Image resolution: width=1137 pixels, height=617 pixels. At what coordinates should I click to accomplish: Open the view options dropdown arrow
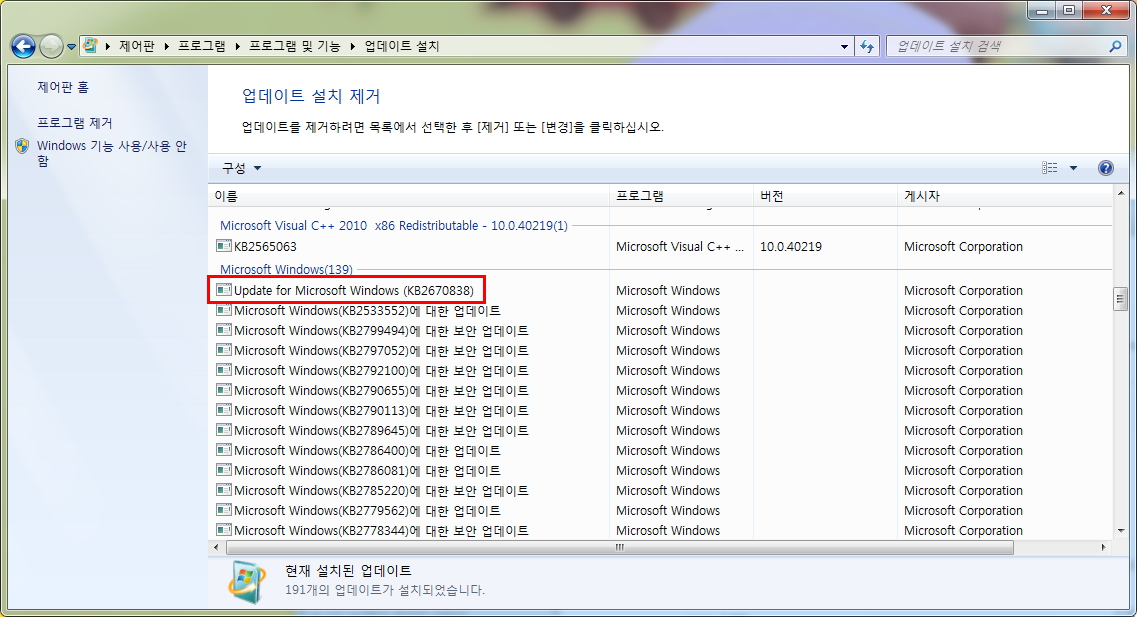pyautogui.click(x=1073, y=168)
